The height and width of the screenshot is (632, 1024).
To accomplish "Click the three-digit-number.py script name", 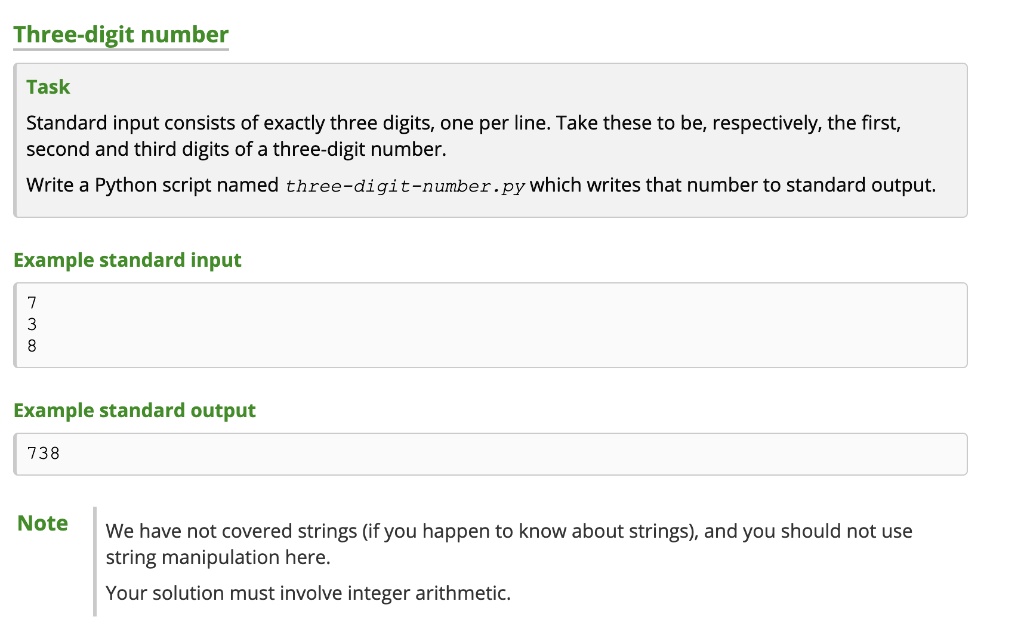I will point(405,186).
